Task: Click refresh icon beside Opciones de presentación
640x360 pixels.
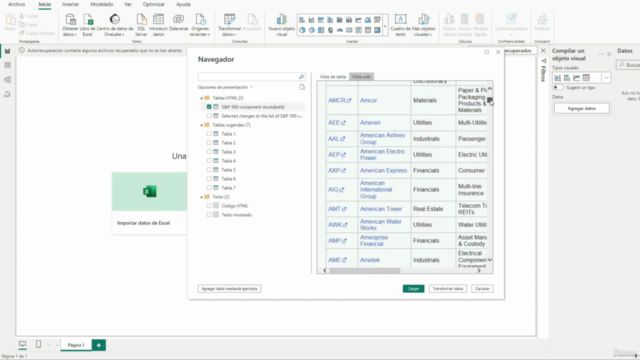Action: coord(302,87)
